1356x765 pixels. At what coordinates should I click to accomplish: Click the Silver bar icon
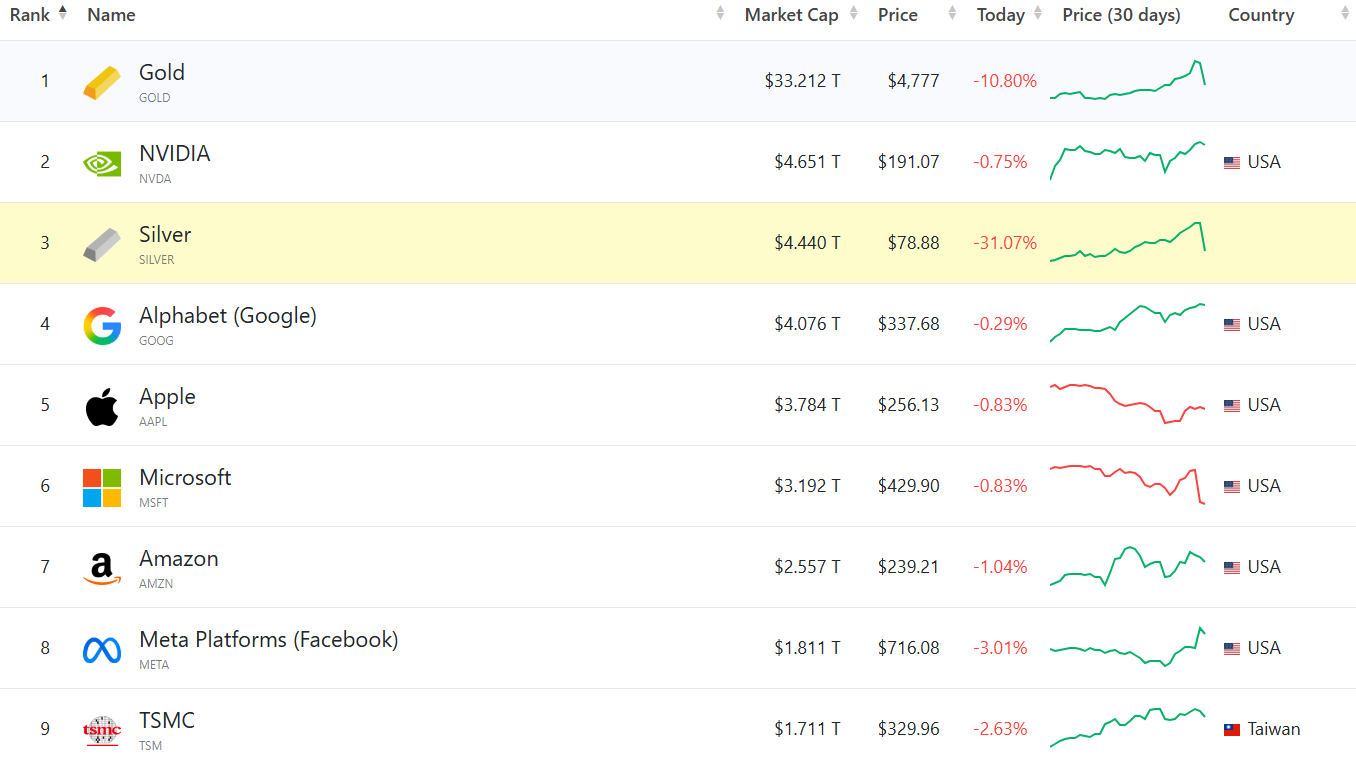click(102, 244)
